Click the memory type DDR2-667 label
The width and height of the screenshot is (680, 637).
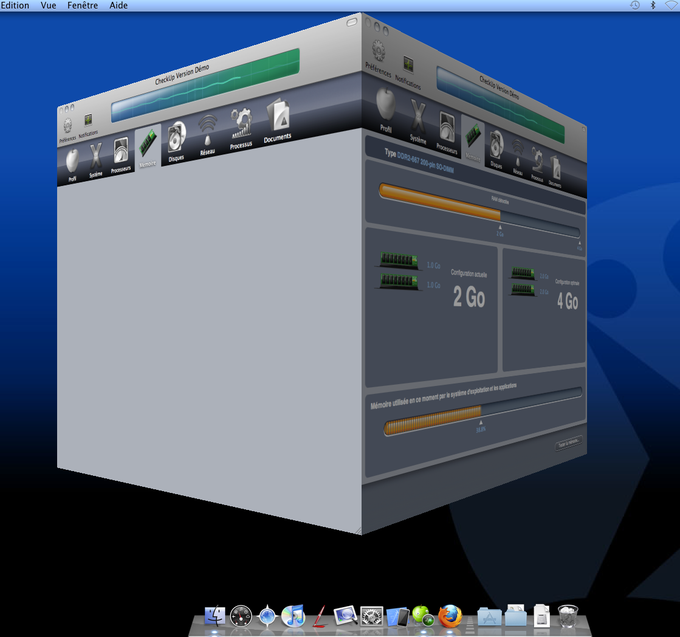point(425,162)
